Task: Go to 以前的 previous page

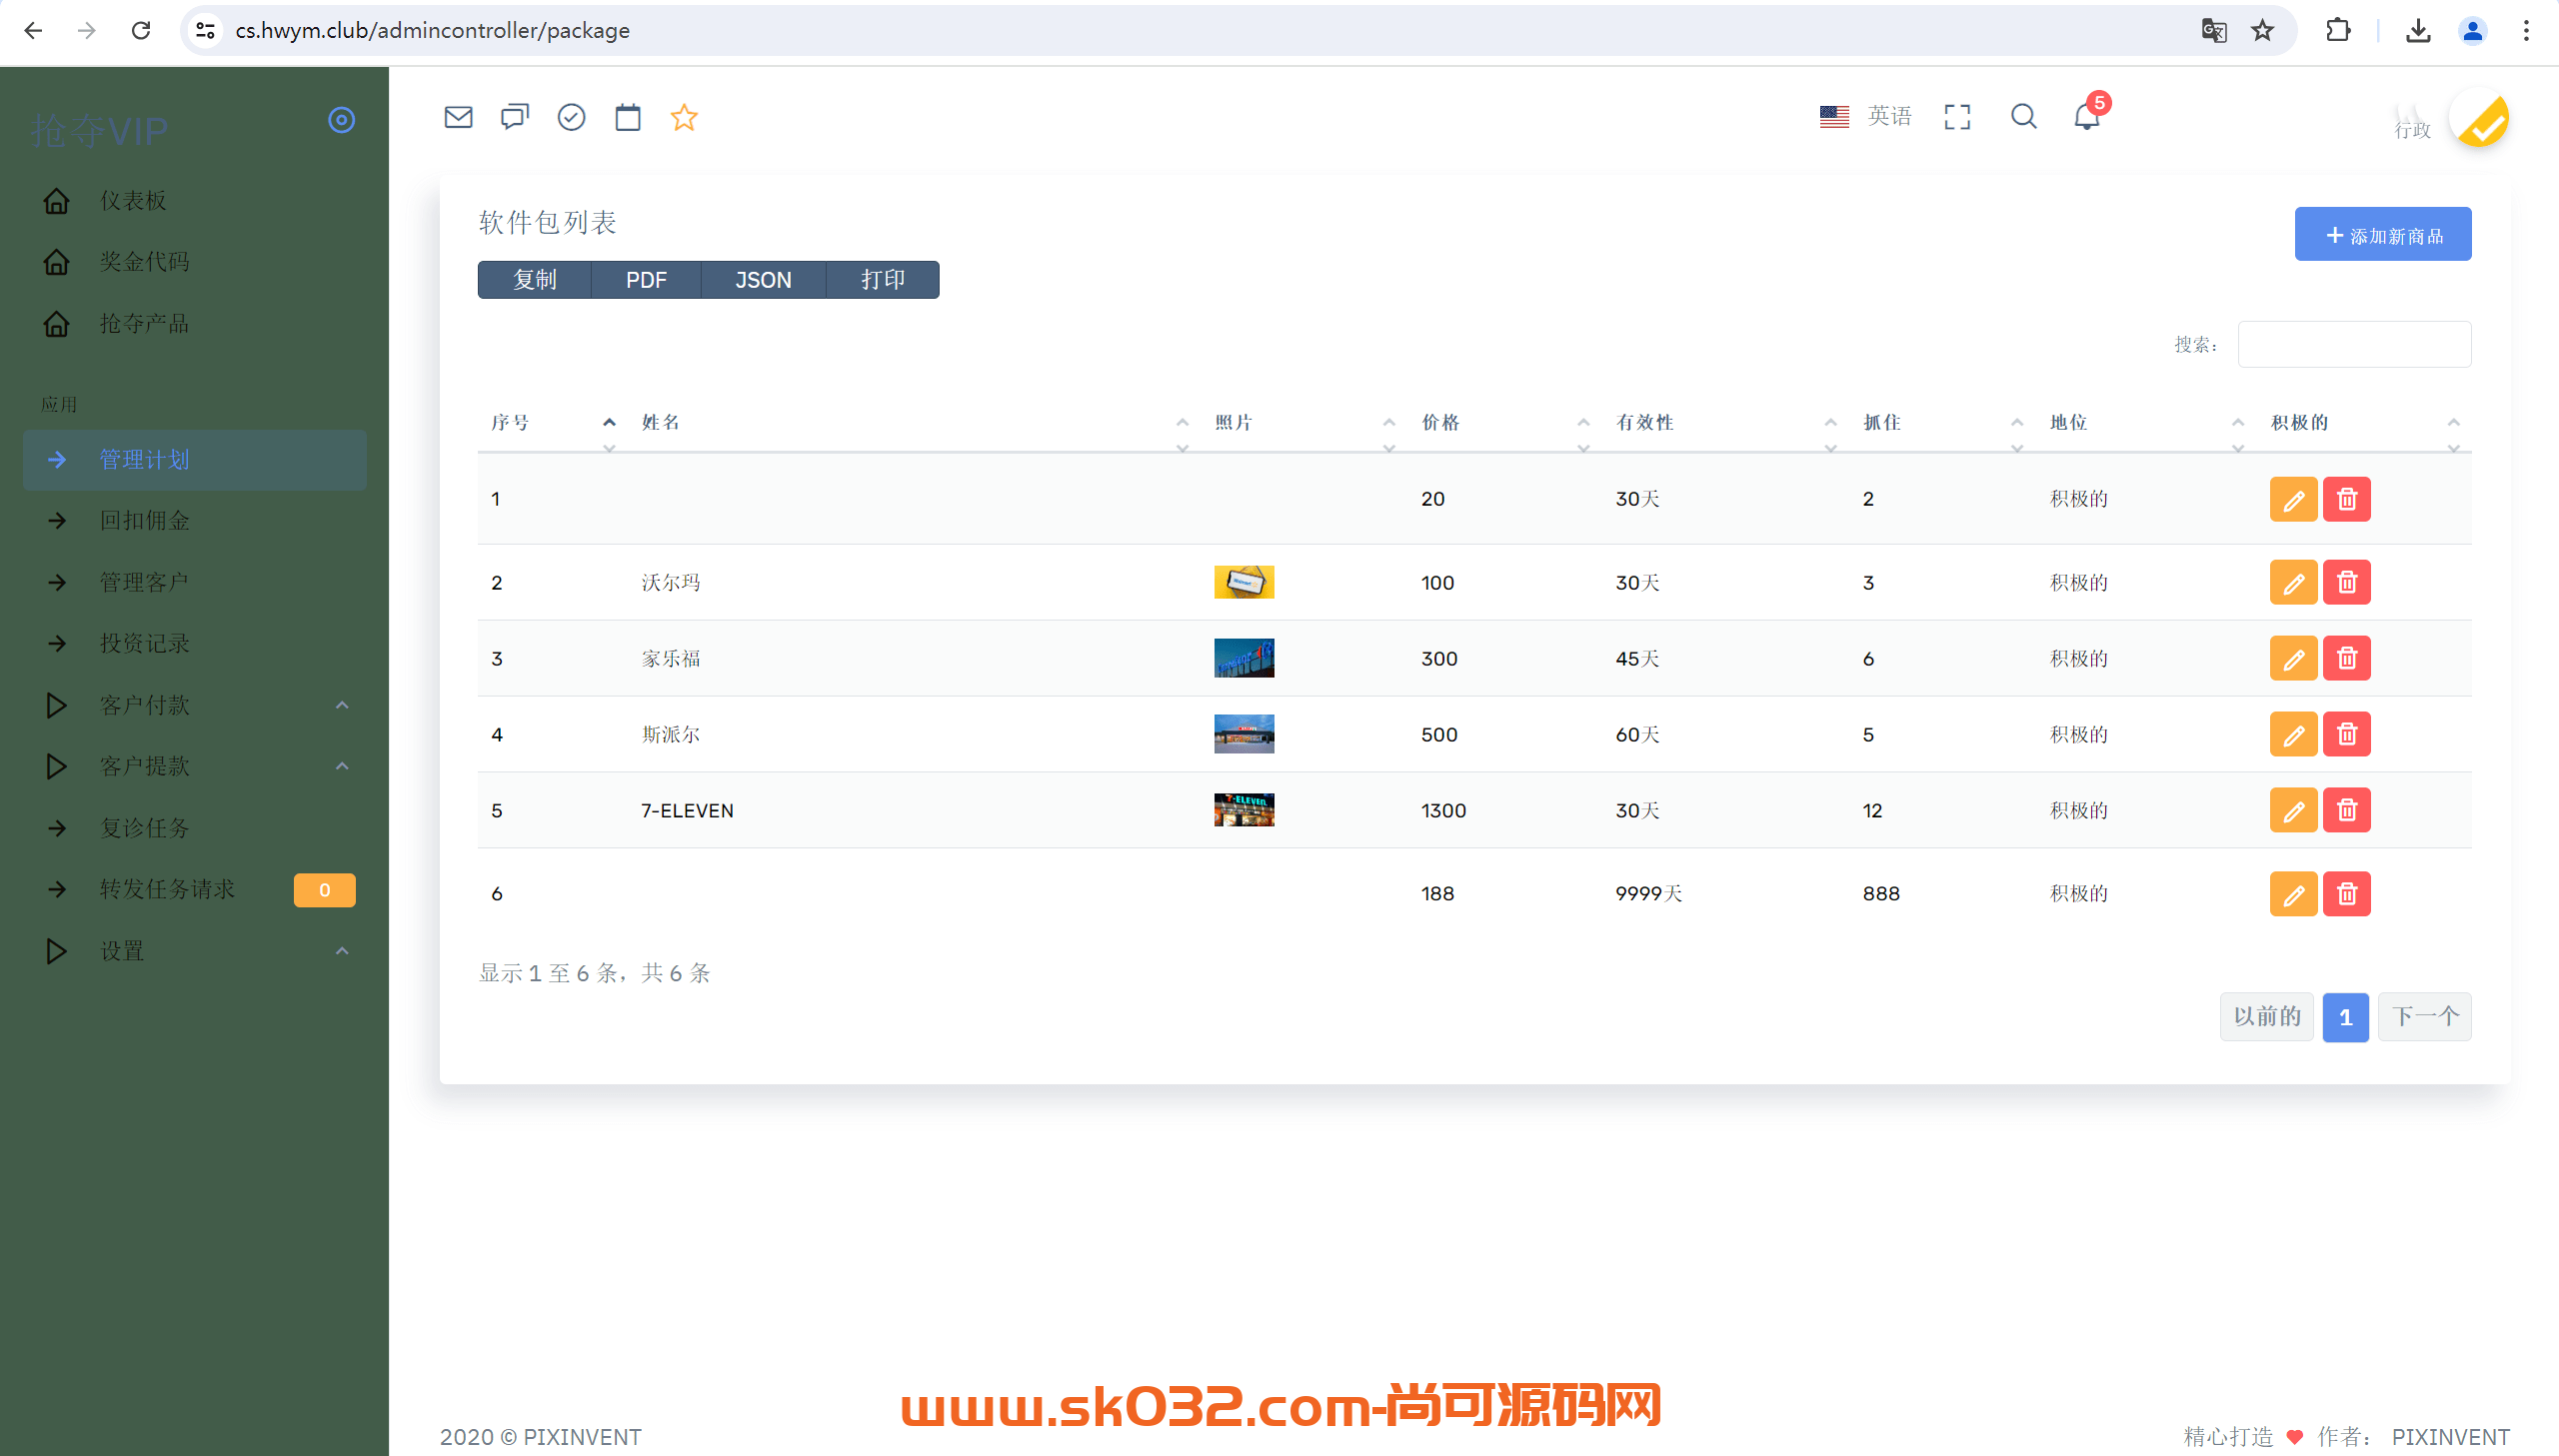Action: pos(2266,1017)
